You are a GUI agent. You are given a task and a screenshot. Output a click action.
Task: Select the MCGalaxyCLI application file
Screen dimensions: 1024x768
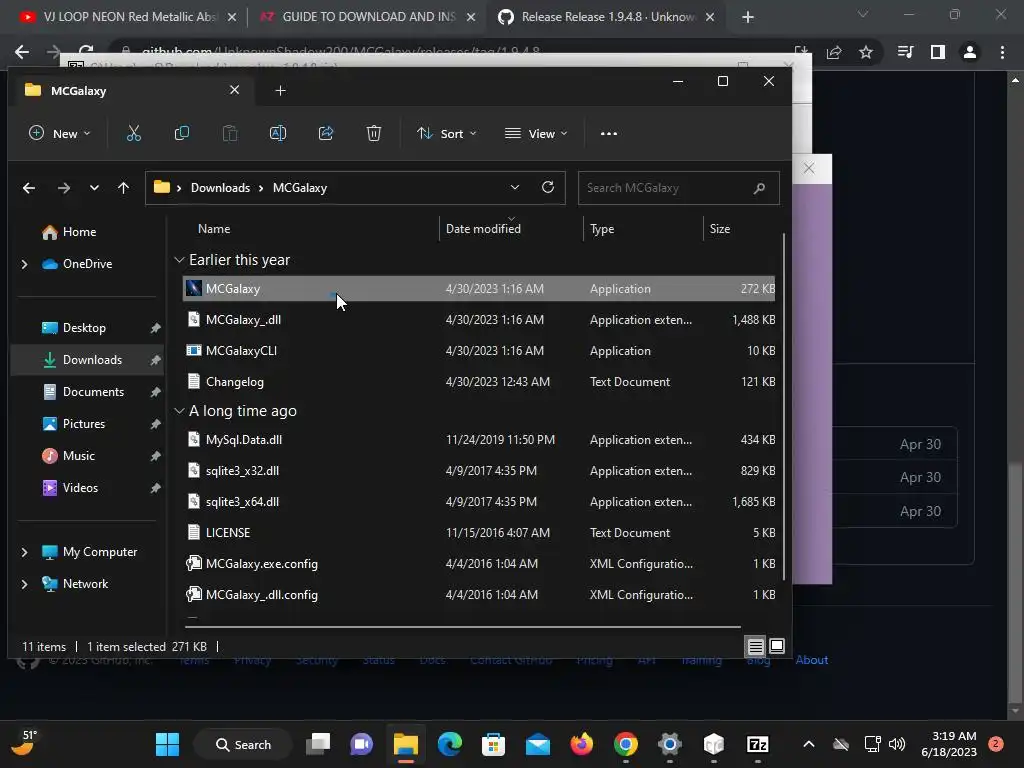479,351
